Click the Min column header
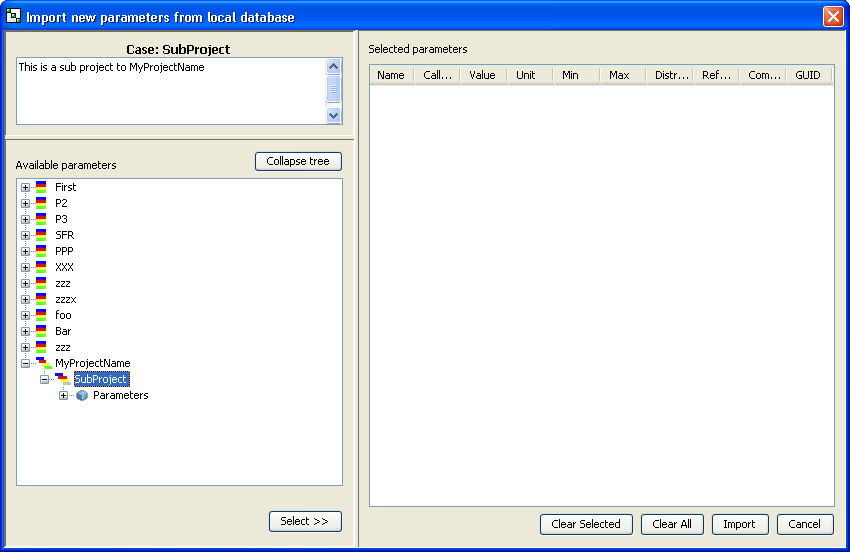 coord(576,75)
